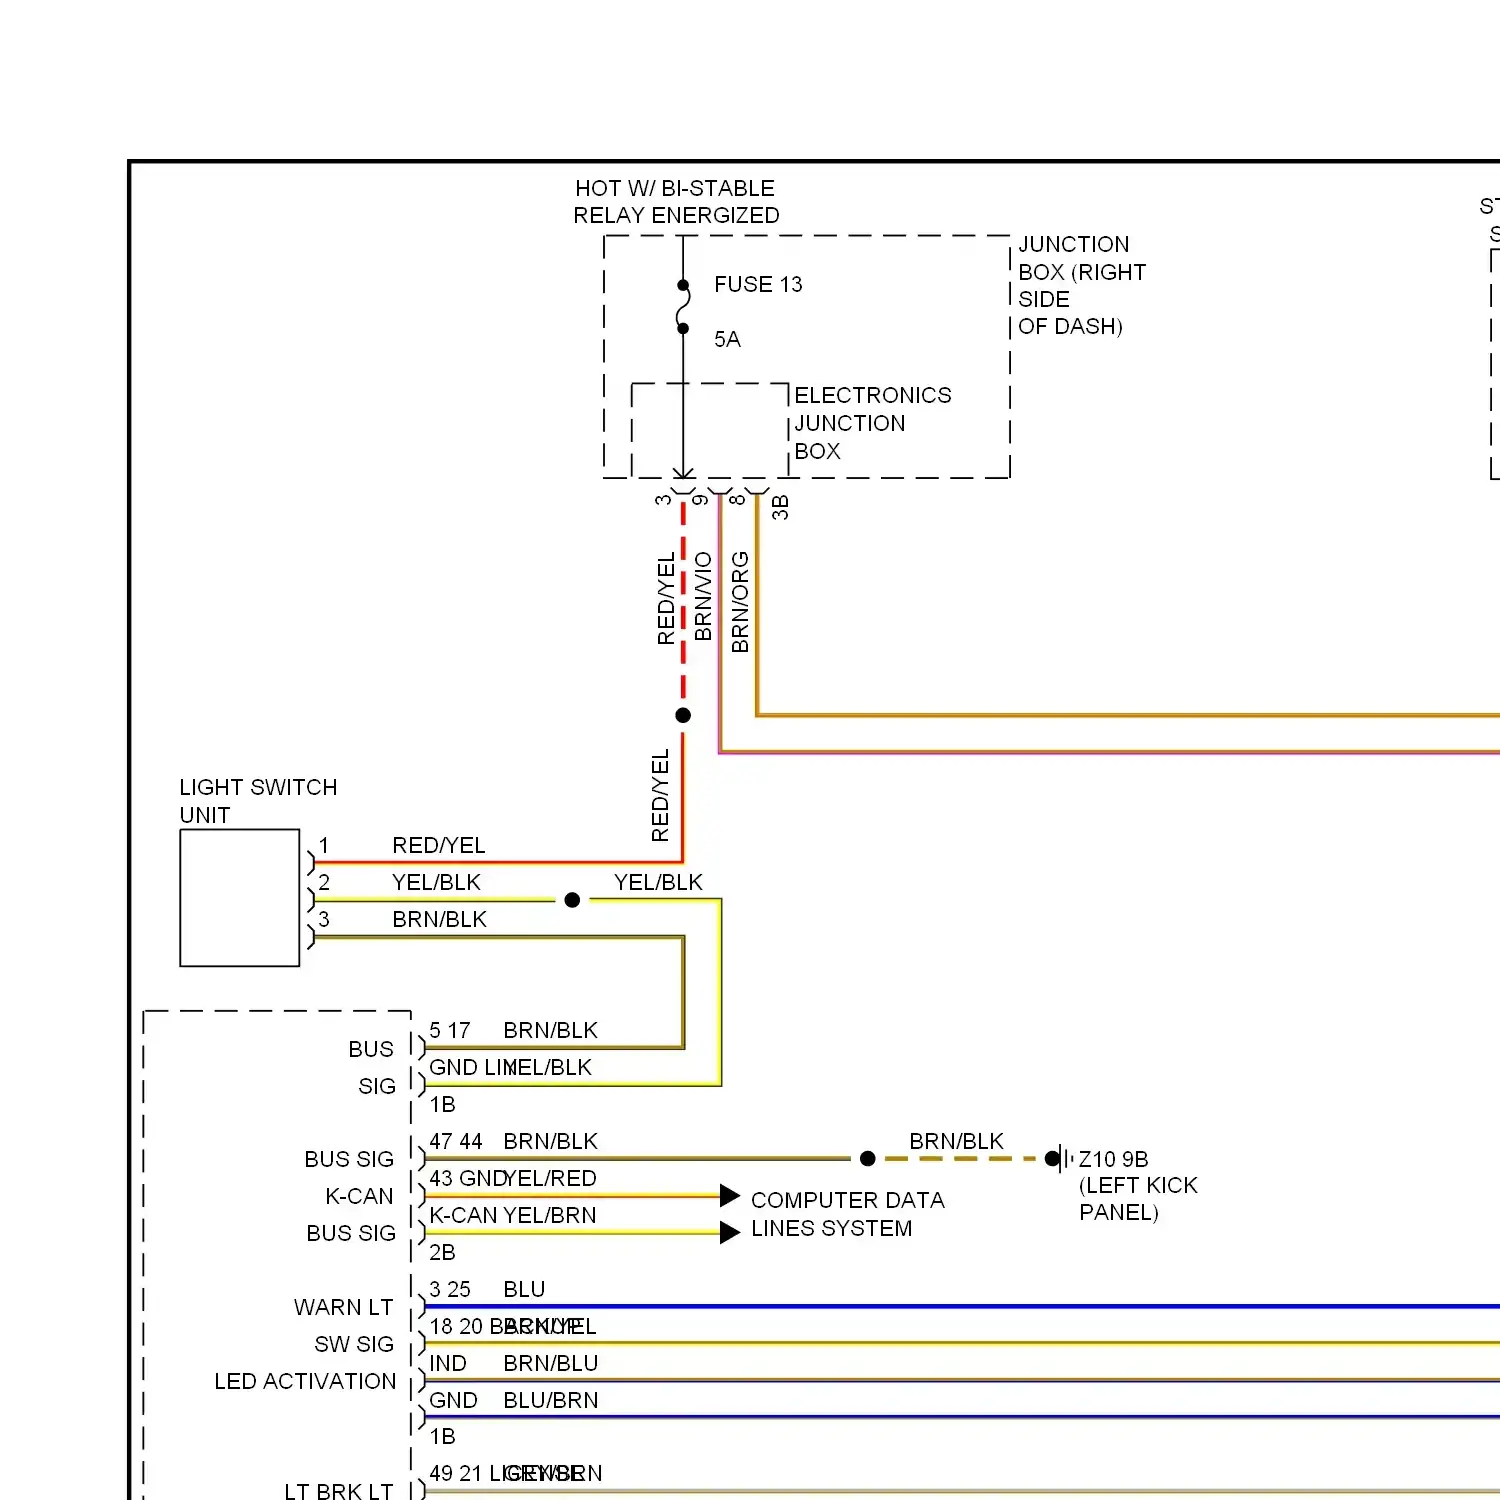Select the "Z10 9B" ground designation
This screenshot has height=1500, width=1500.
pos(1113,1160)
